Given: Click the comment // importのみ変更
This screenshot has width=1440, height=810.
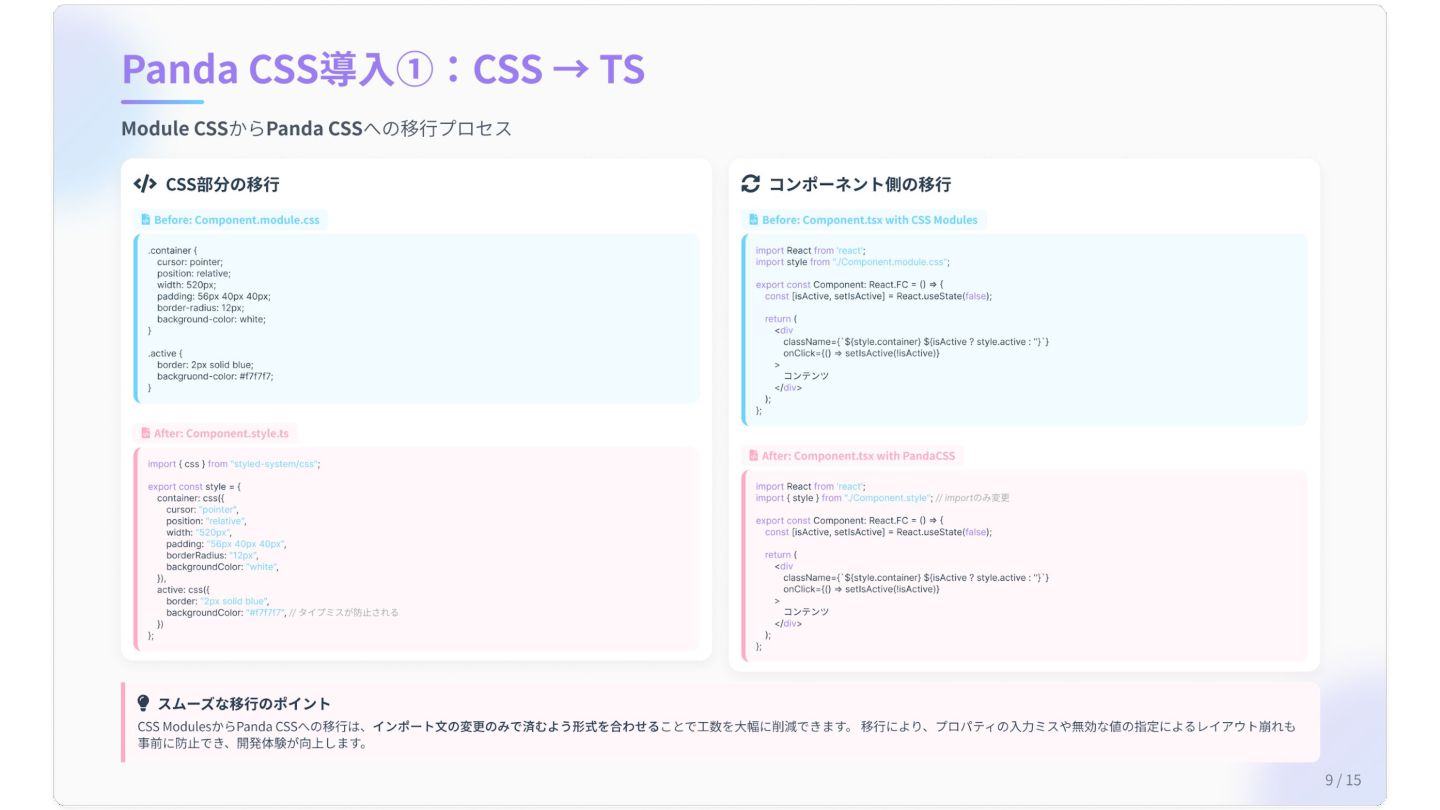Looking at the screenshot, I should 973,498.
